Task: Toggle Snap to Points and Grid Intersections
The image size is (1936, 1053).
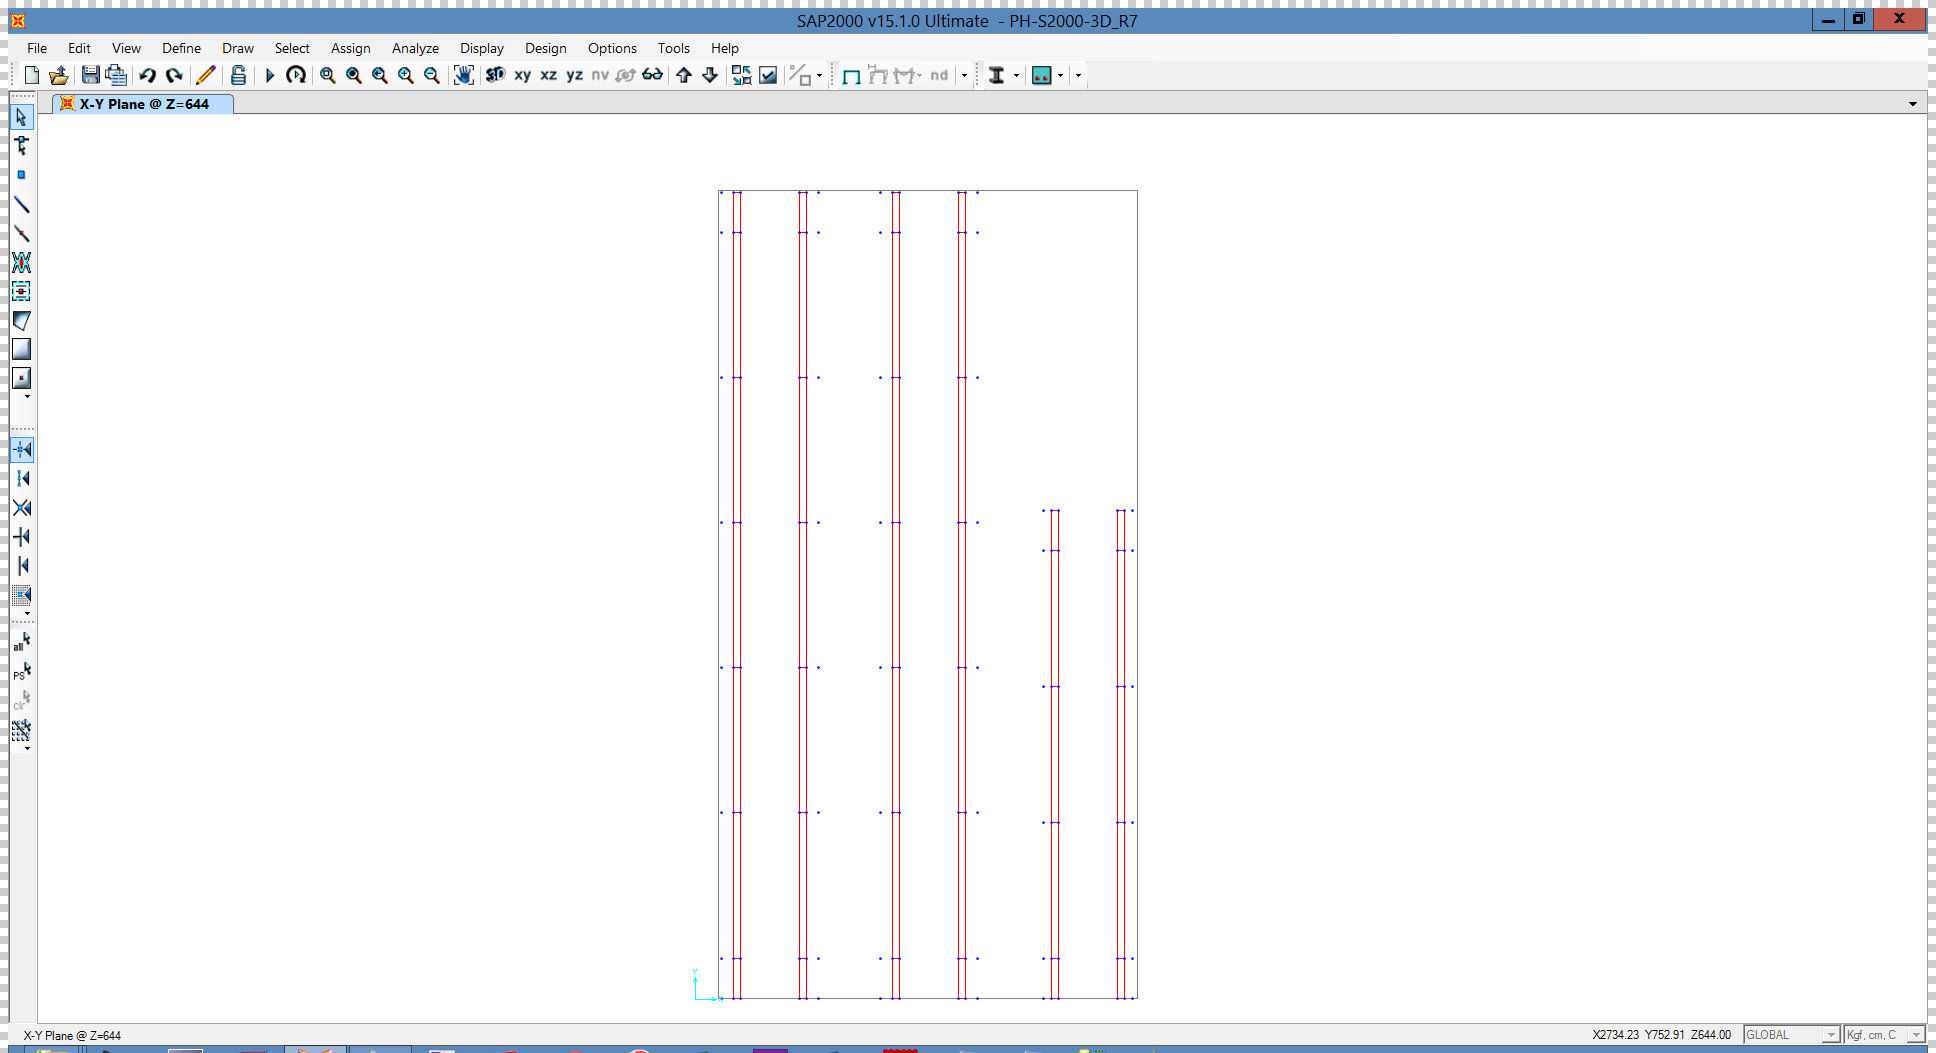Action: click(x=21, y=450)
